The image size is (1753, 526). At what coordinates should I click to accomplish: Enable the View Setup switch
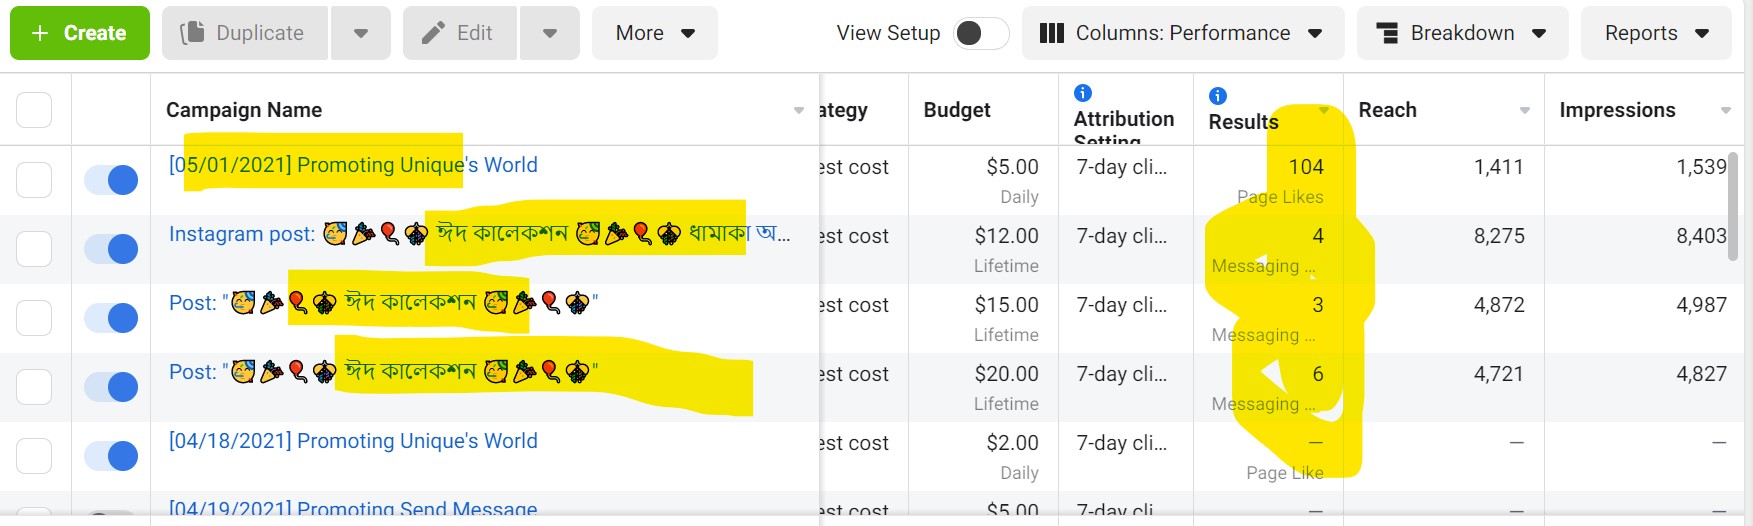click(x=980, y=33)
